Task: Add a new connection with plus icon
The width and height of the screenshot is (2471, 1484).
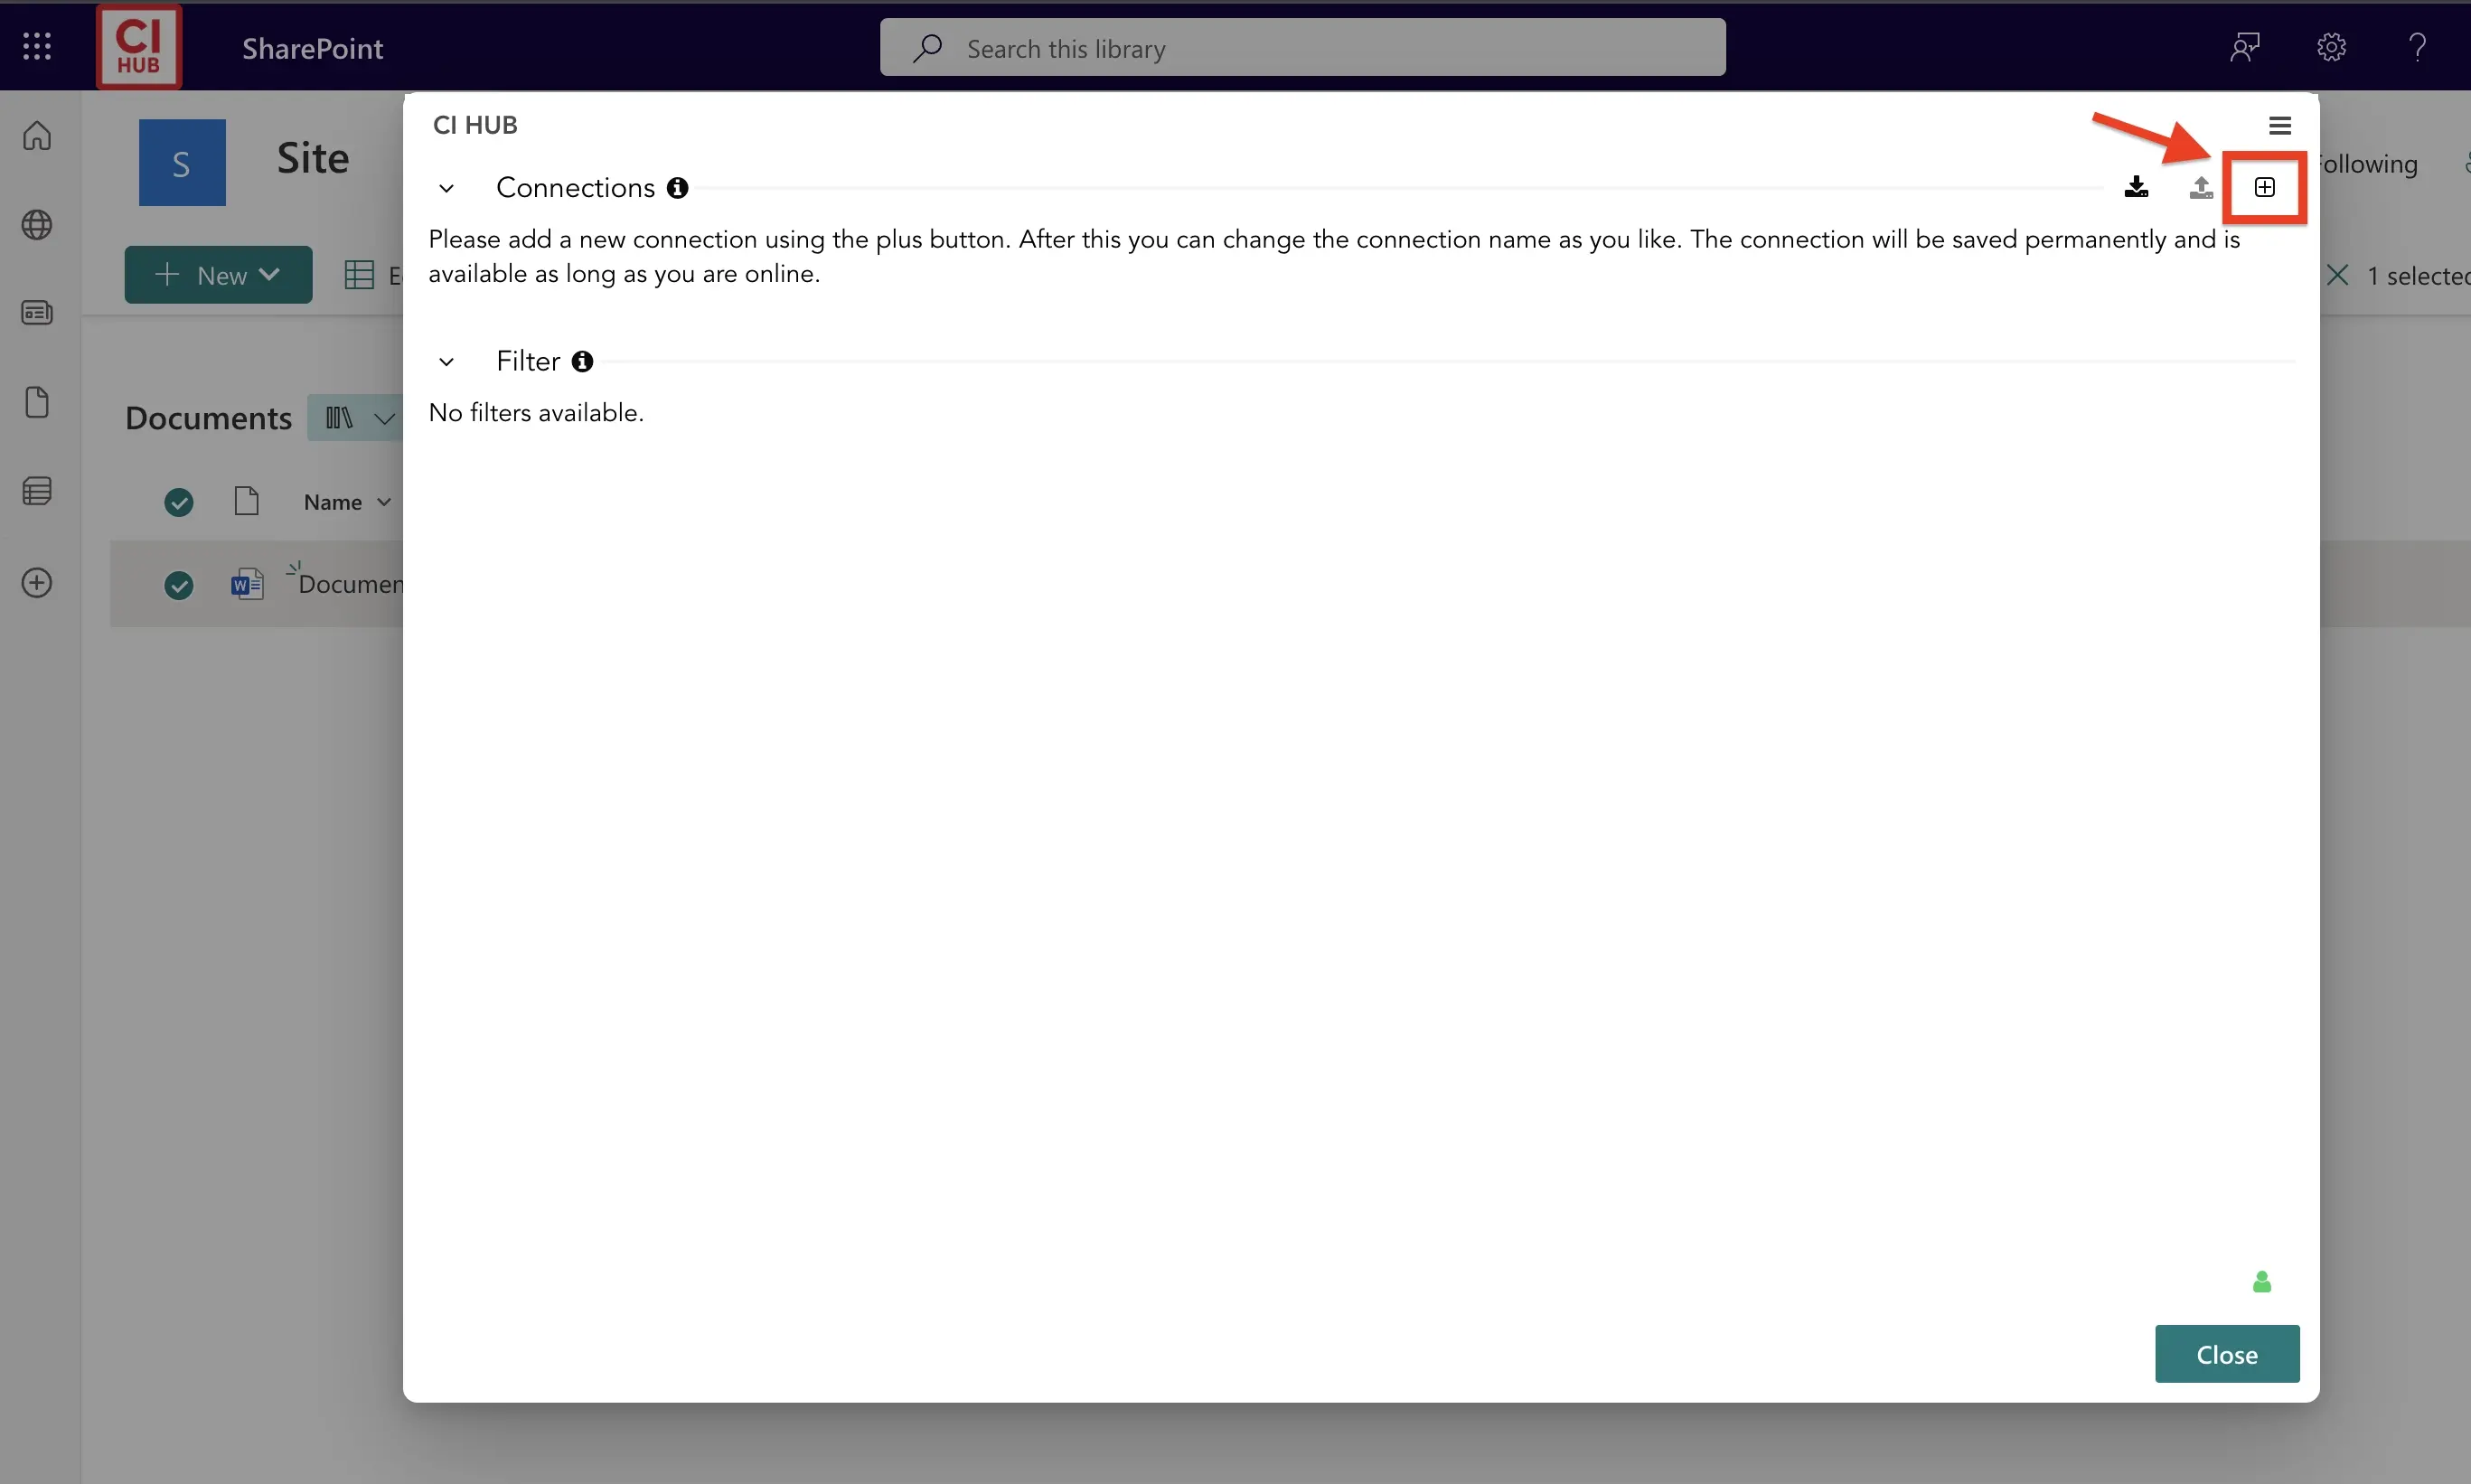Action: [2264, 187]
